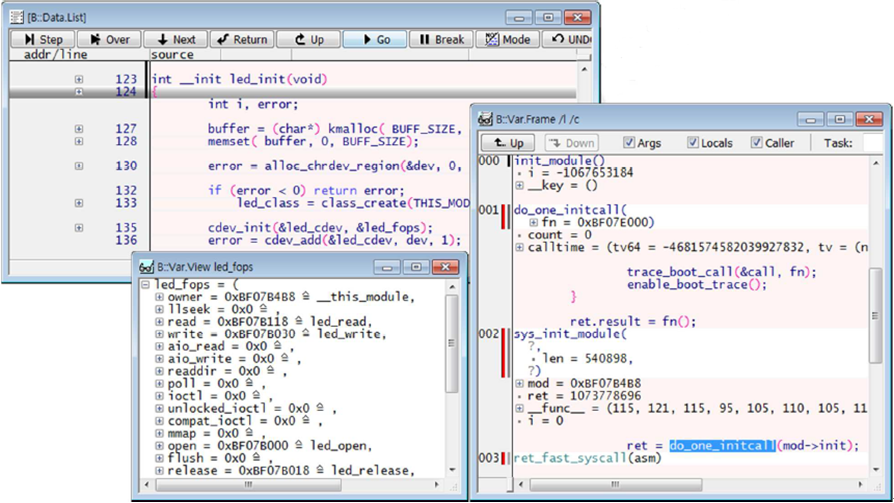Expand source line 127 in listing
894x503 pixels.
pos(79,129)
